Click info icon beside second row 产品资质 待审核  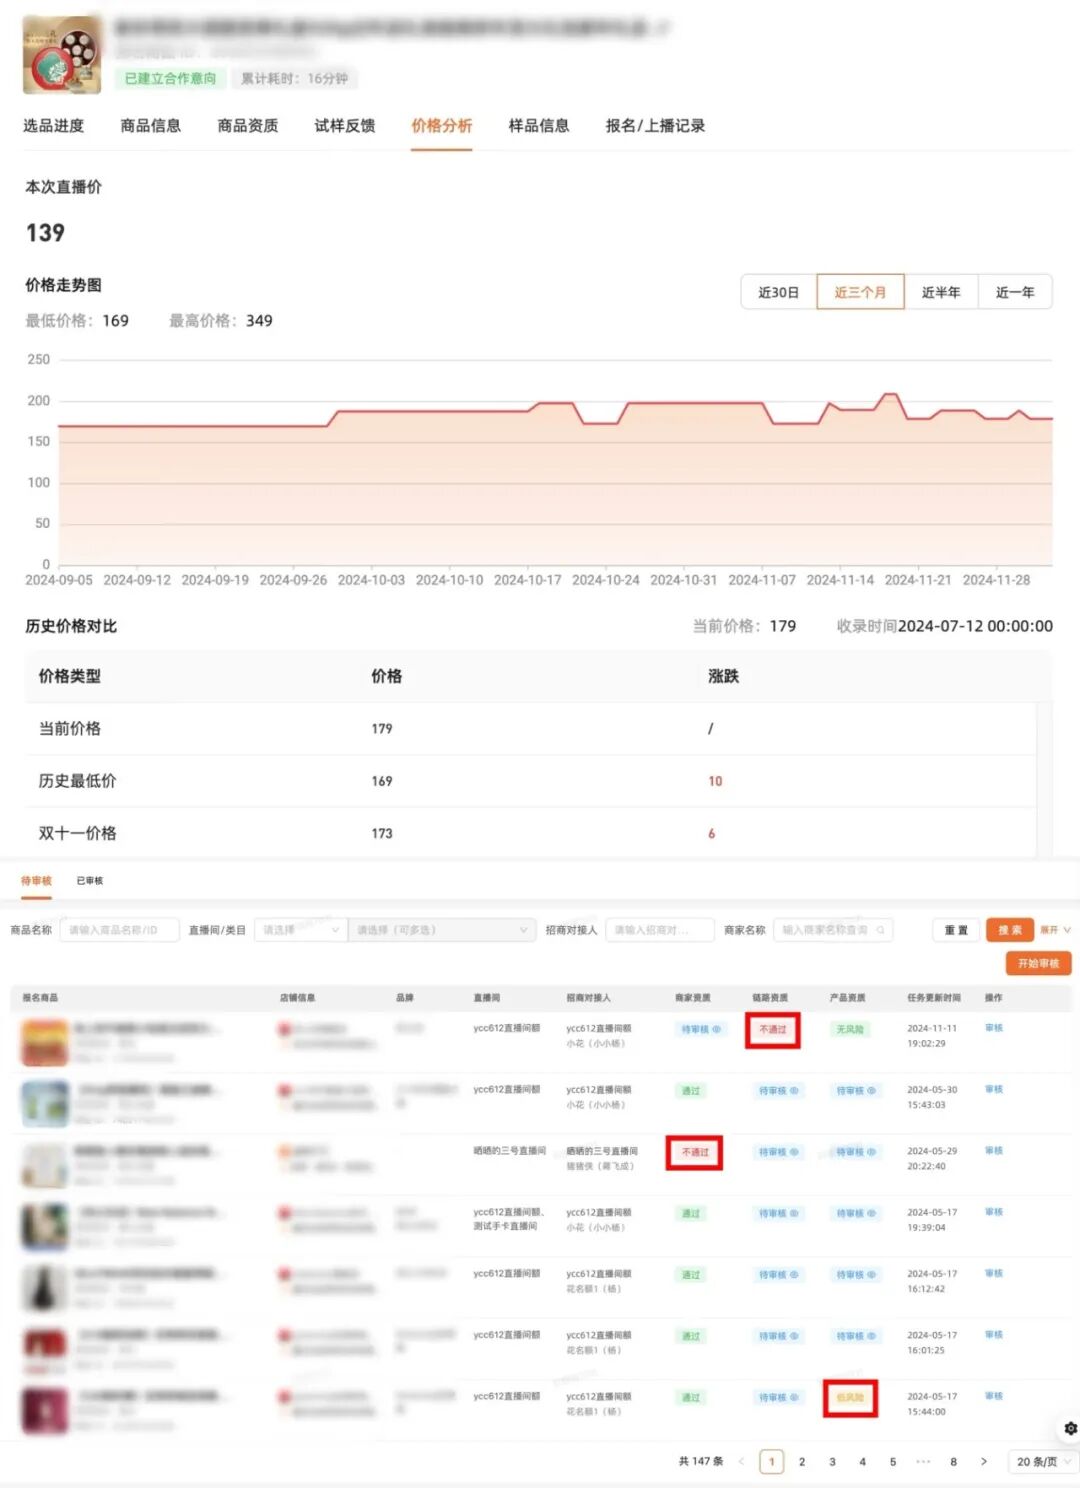click(x=872, y=1090)
